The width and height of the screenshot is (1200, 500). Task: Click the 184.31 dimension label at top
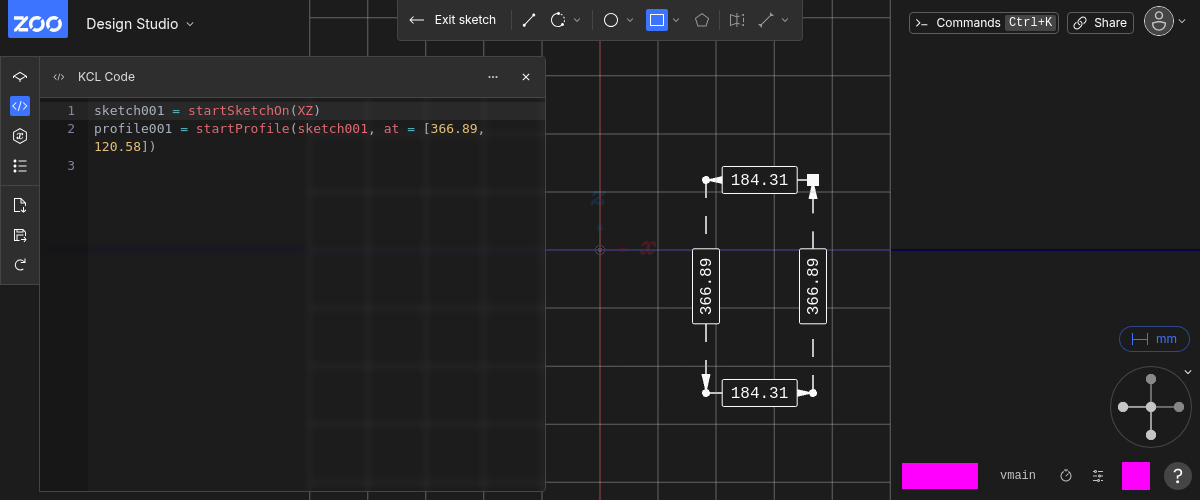pyautogui.click(x=759, y=180)
